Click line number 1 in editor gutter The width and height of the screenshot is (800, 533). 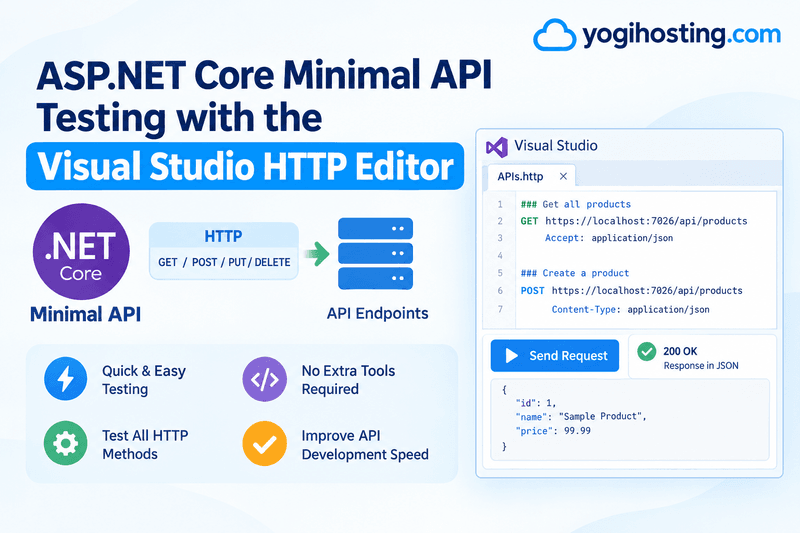[x=500, y=205]
